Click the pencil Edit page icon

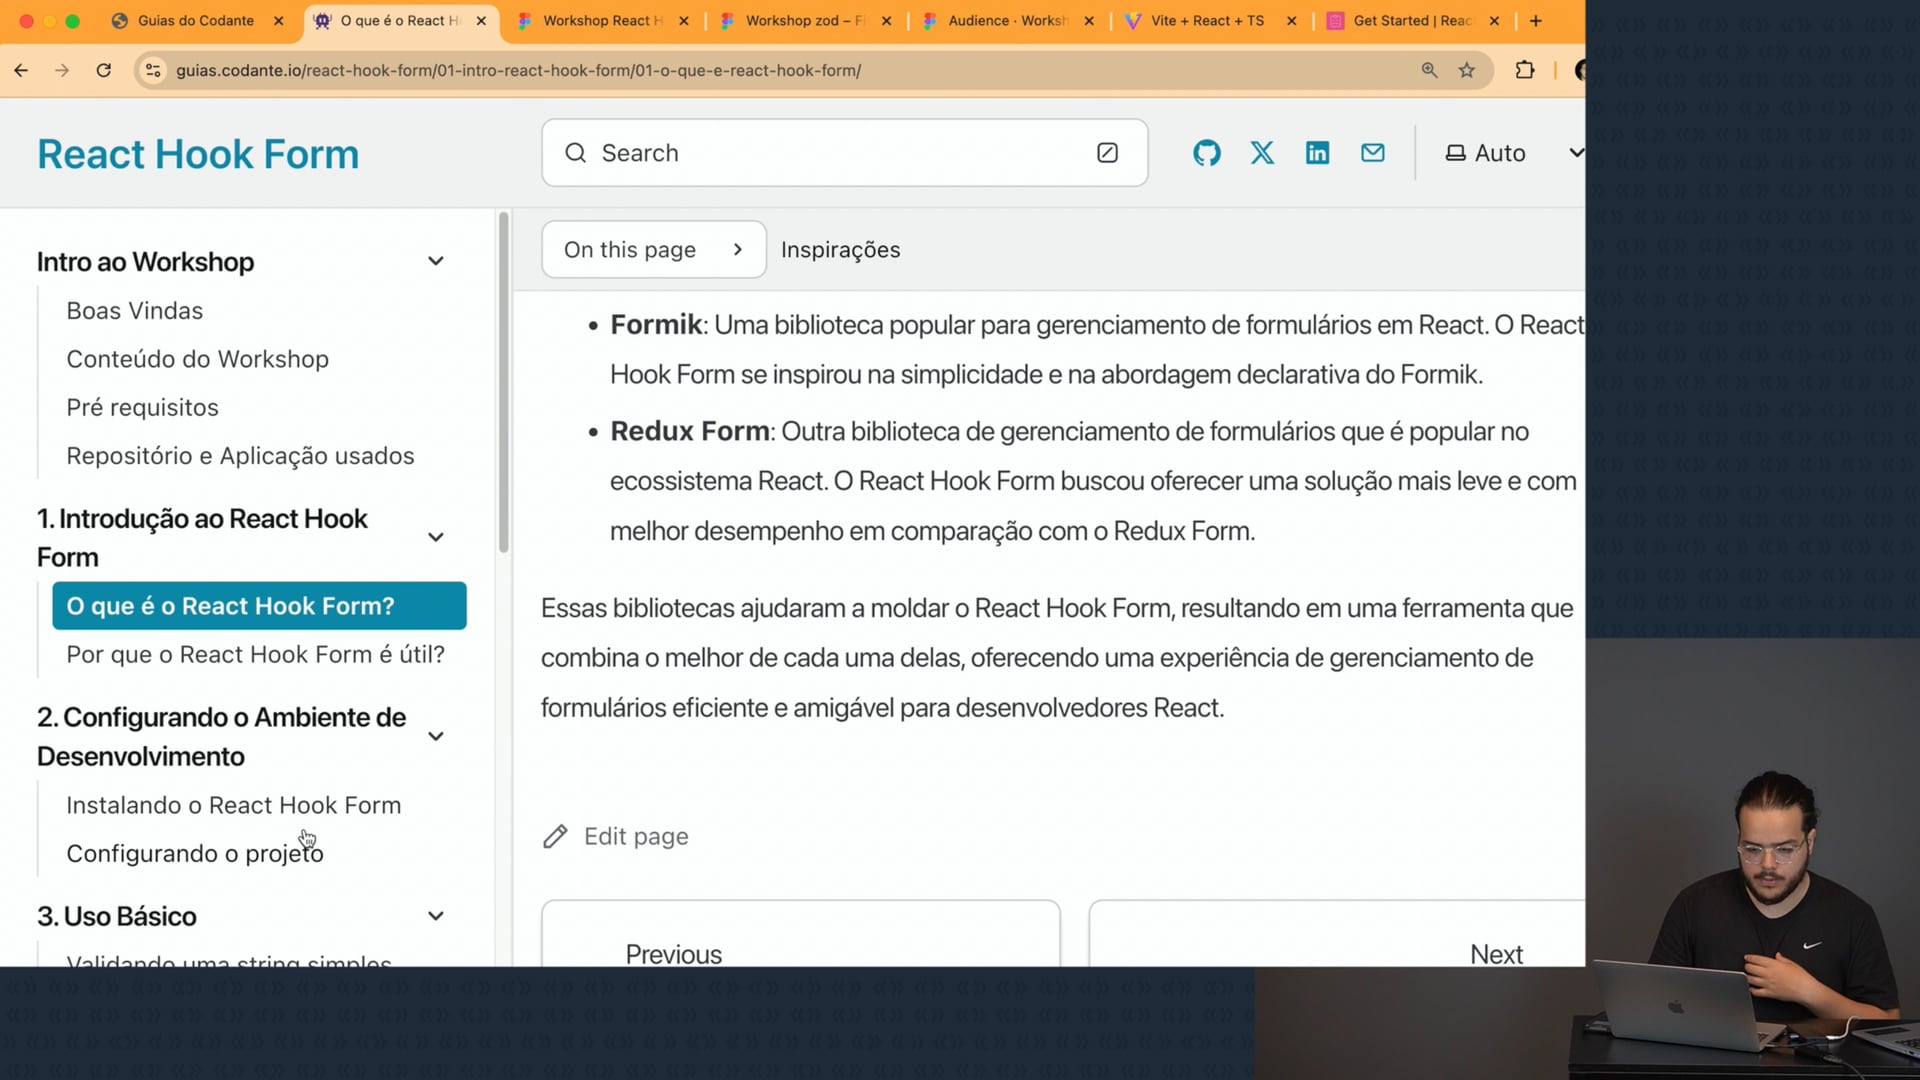pyautogui.click(x=555, y=837)
